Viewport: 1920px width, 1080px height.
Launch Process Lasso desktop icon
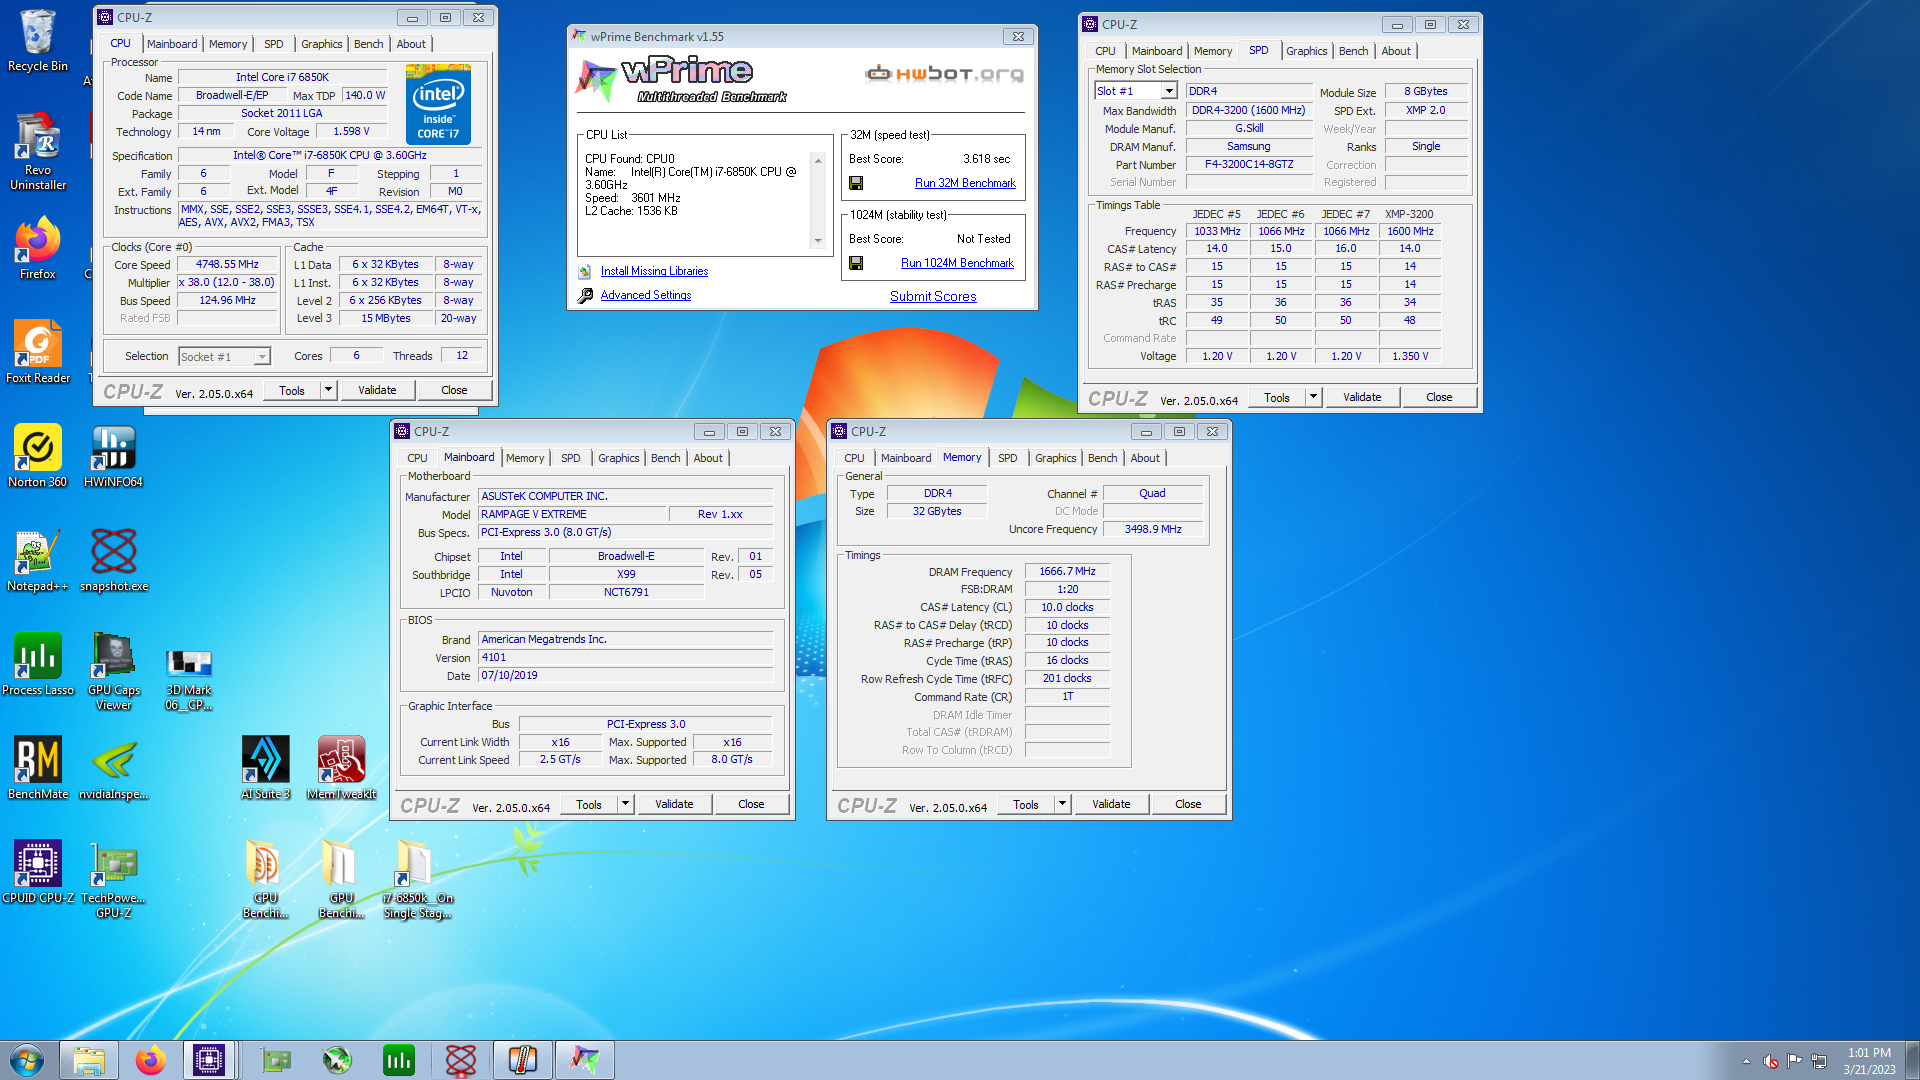pyautogui.click(x=38, y=664)
